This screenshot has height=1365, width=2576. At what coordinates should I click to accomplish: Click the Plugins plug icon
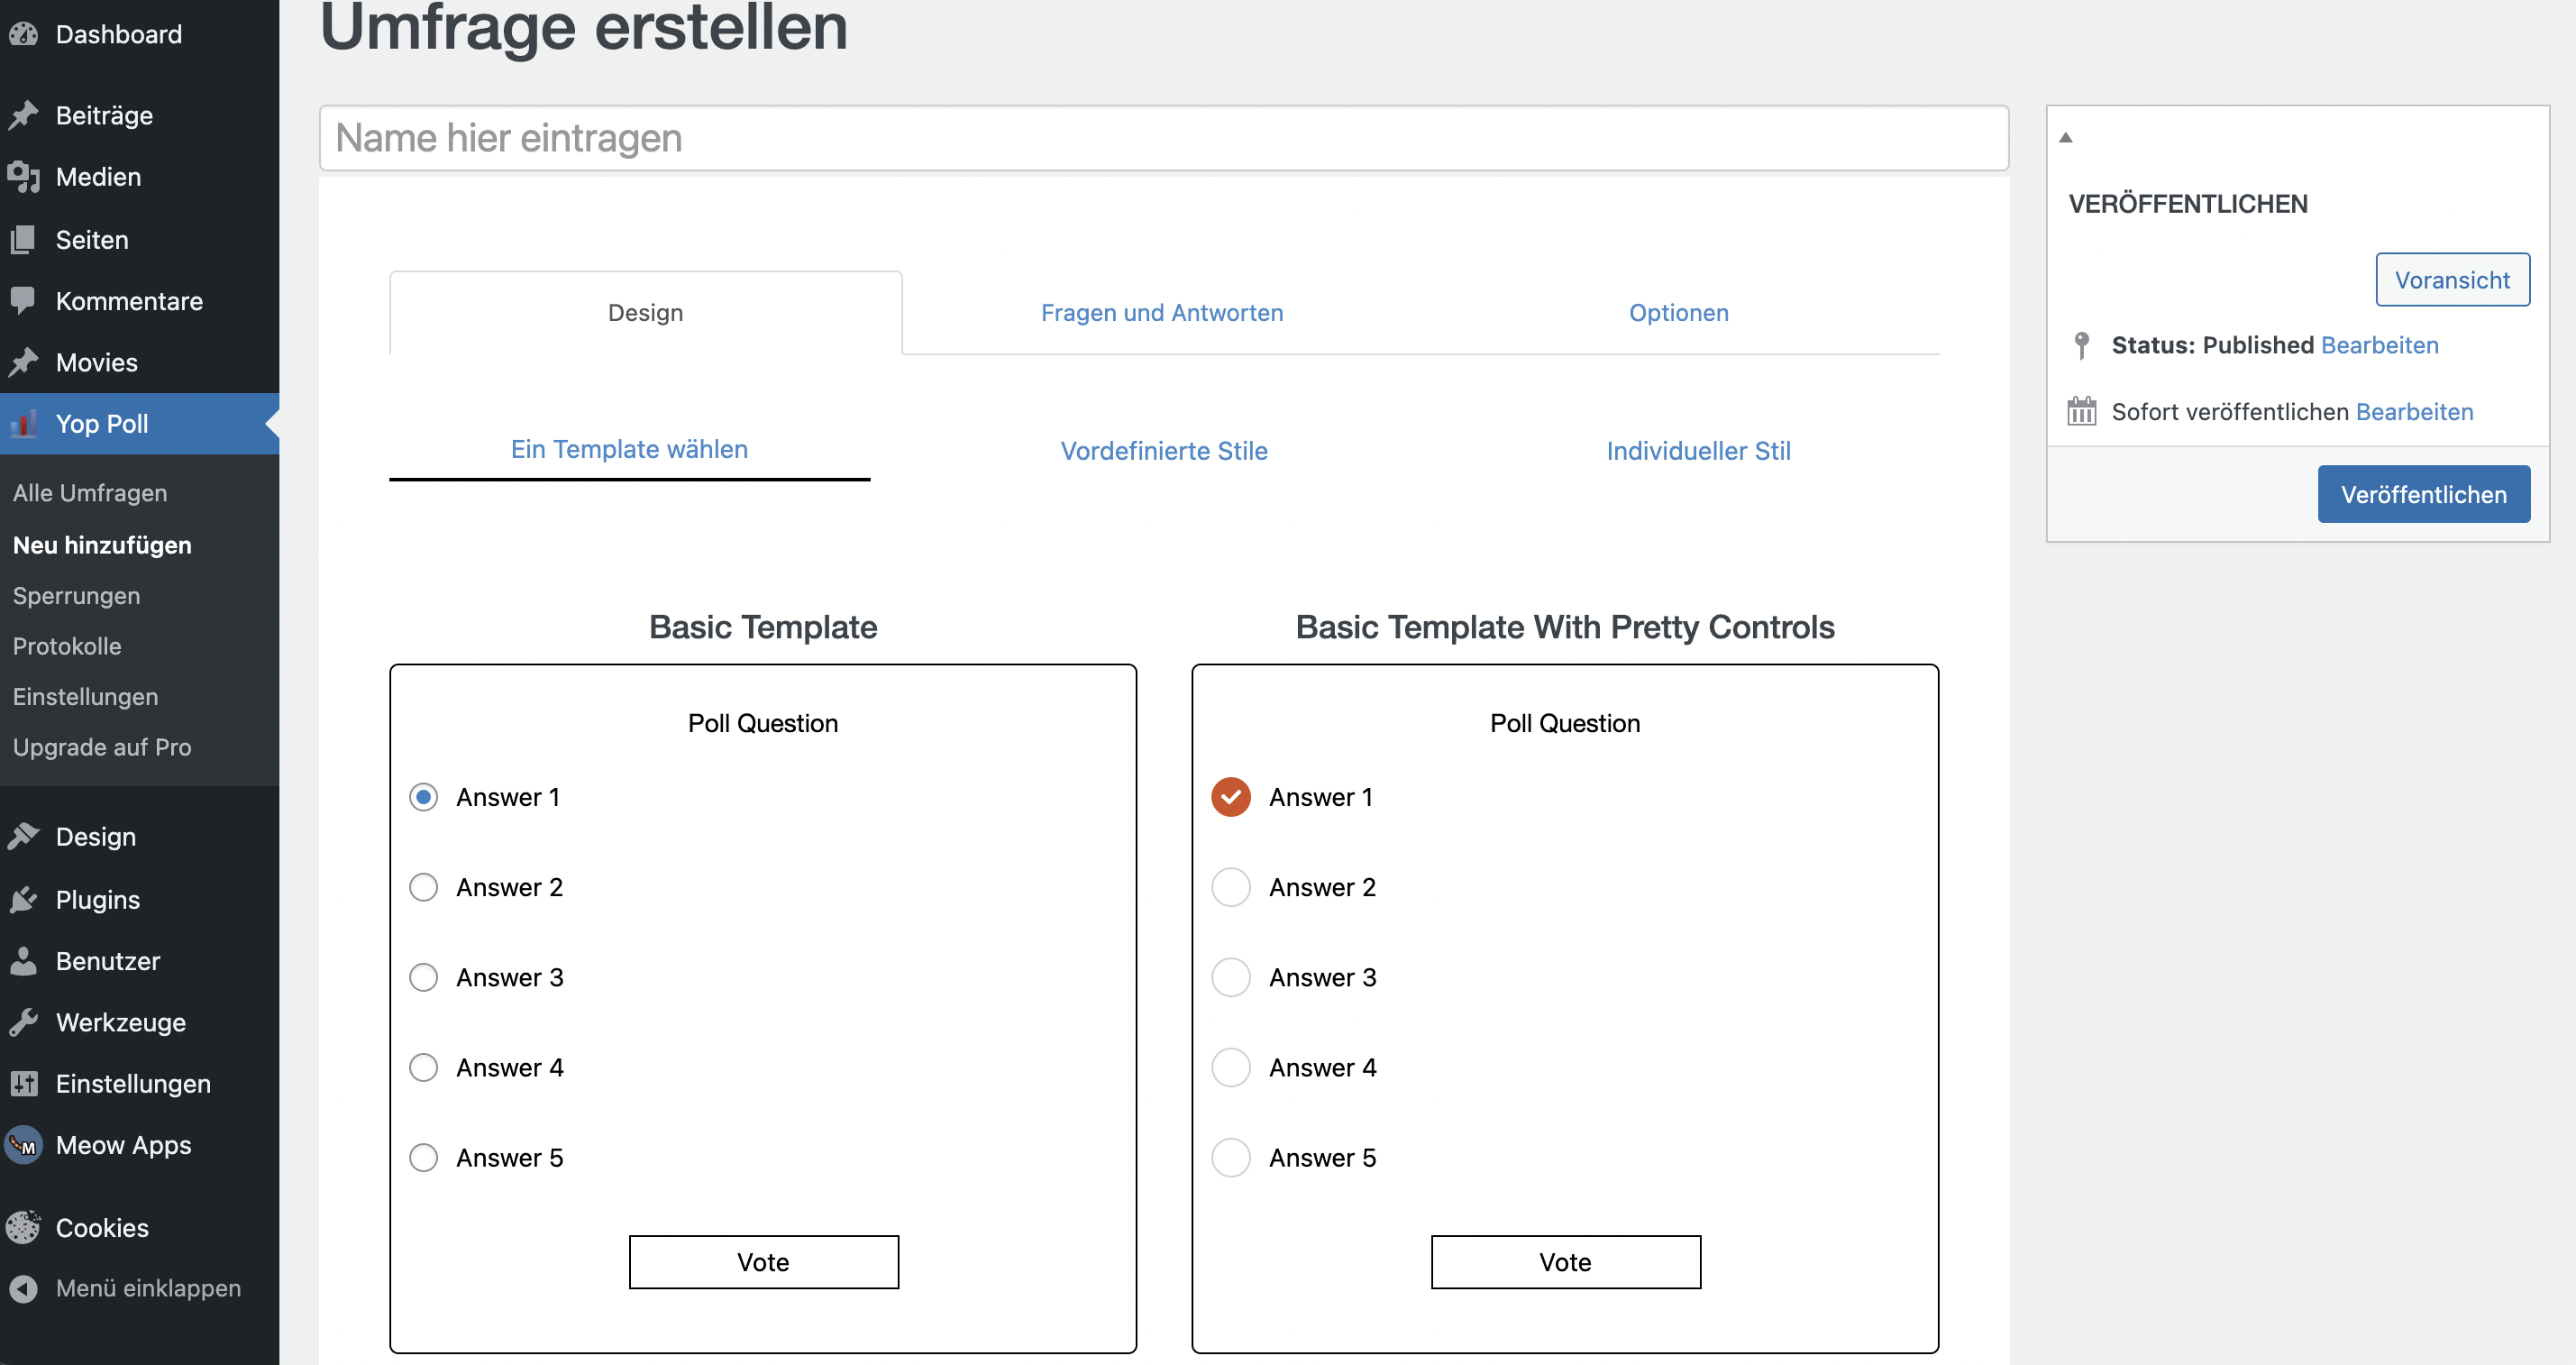click(24, 900)
